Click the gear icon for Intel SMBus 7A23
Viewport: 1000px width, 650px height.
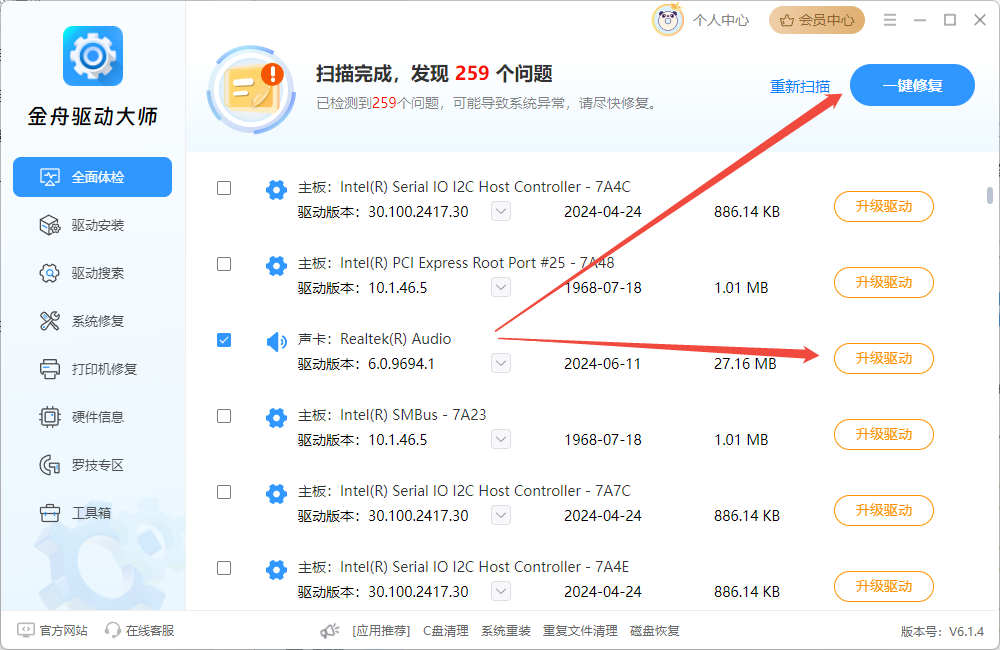276,418
